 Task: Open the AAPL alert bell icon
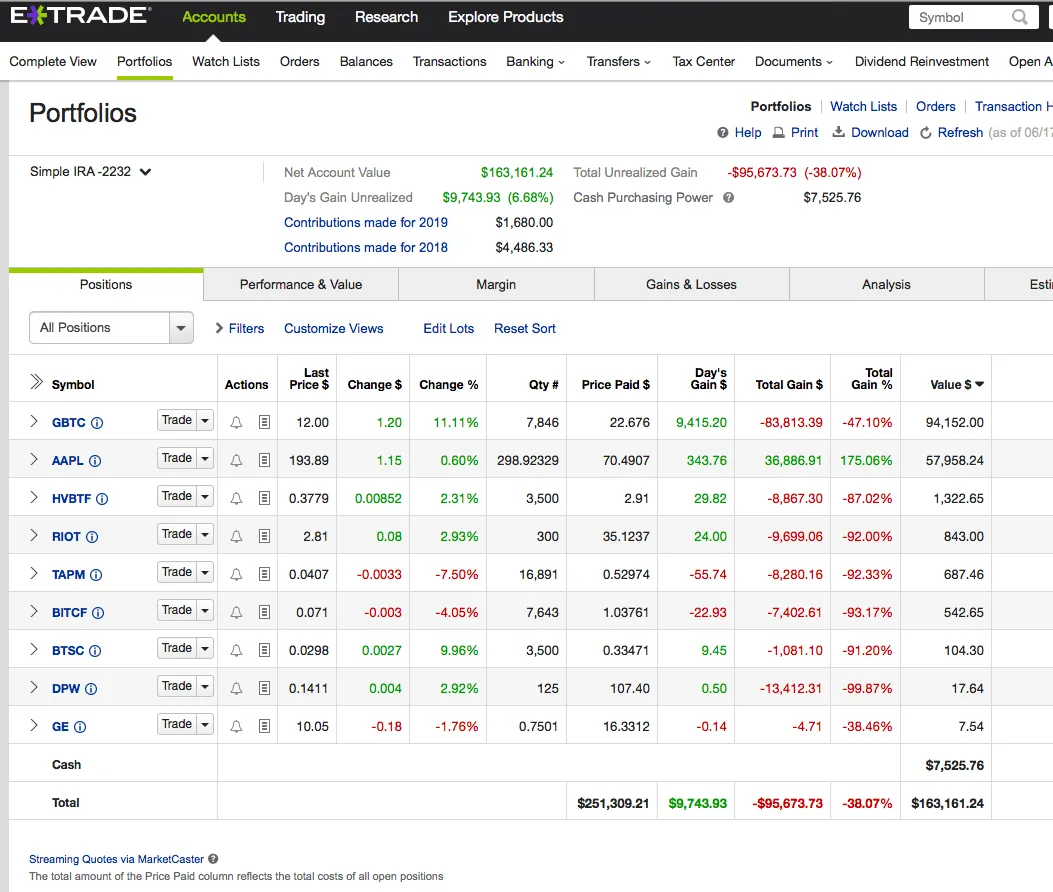click(236, 461)
